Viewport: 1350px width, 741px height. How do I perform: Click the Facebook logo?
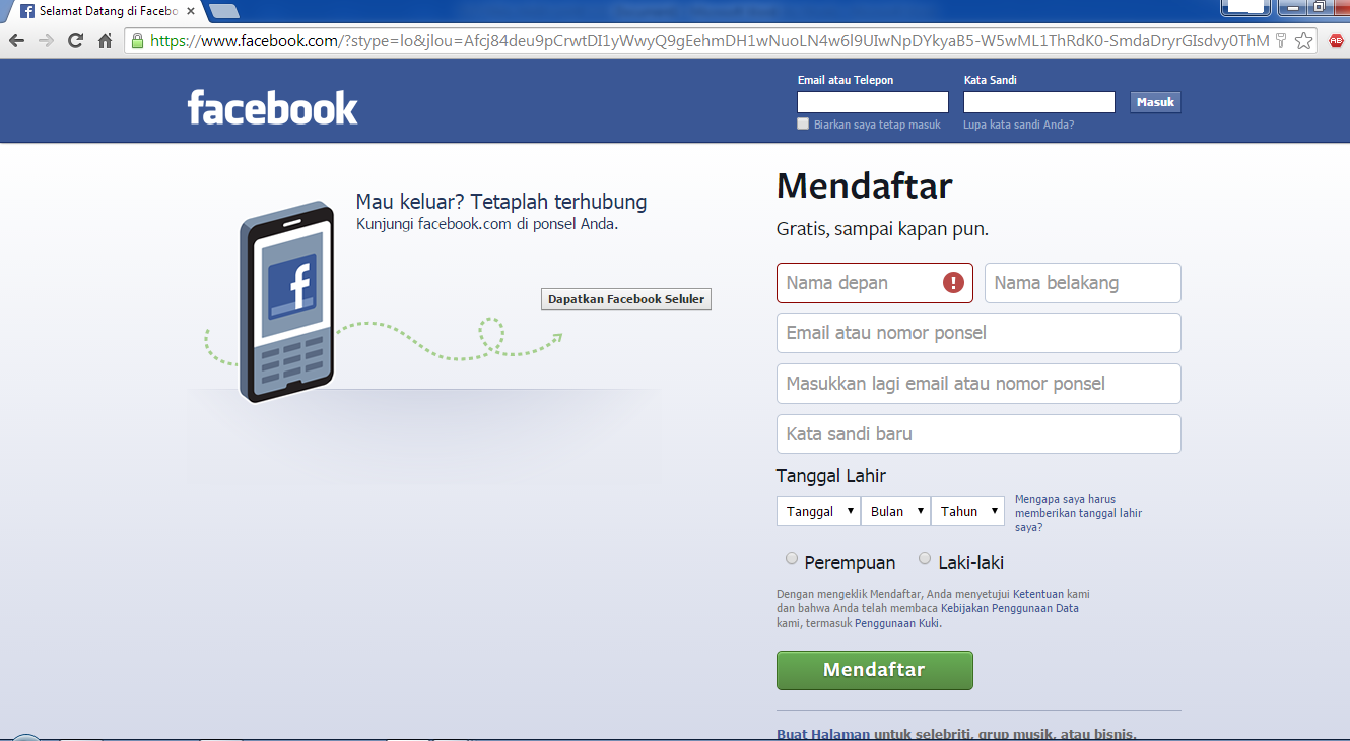pos(272,108)
